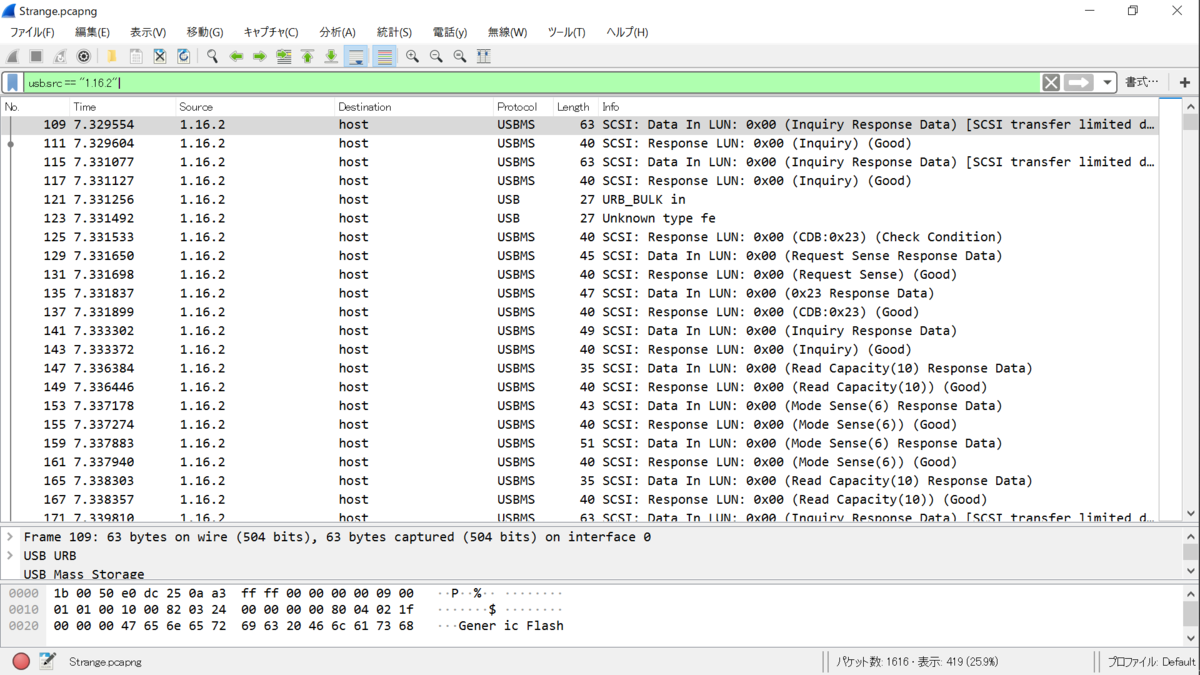Screen dimensions: 1200x675
Task: Open the ファイル(F) menu
Action: pyautogui.click(x=32, y=32)
